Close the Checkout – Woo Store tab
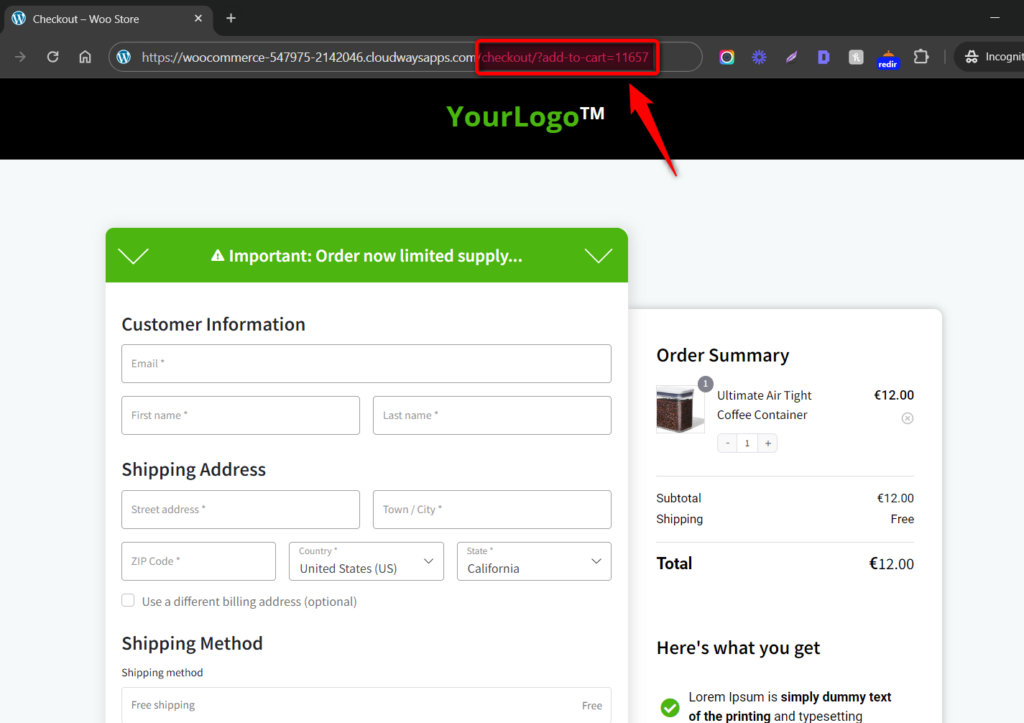 [x=198, y=18]
